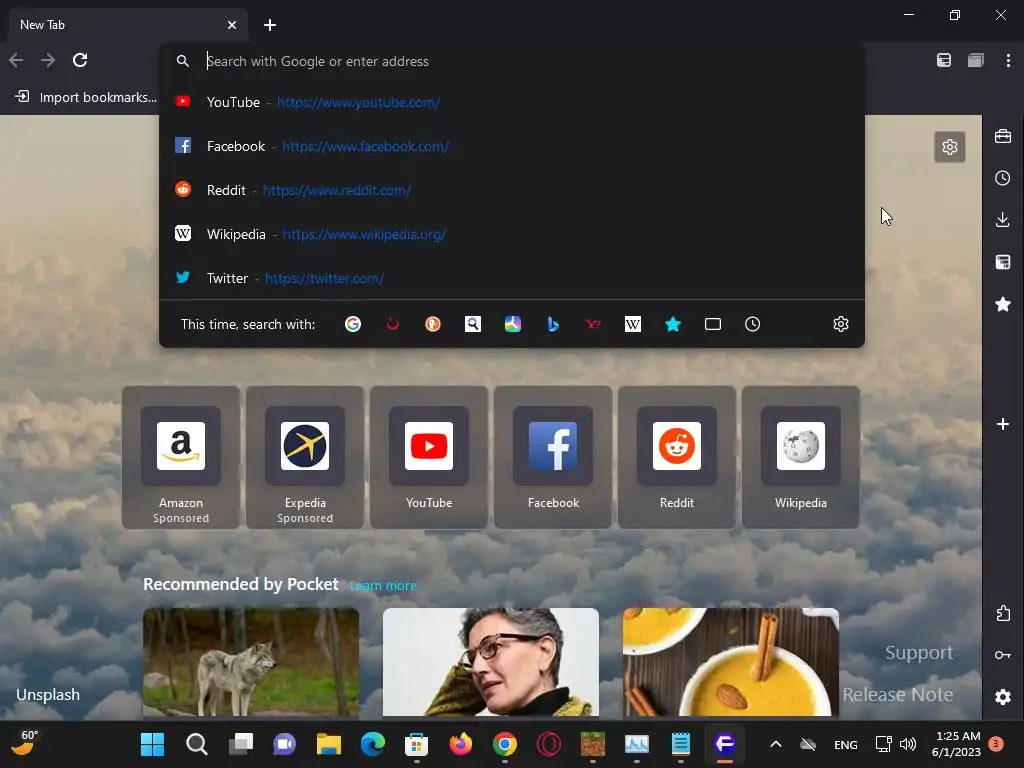The width and height of the screenshot is (1024, 768).
Task: Open the Facebook shortcut tile
Action: 553,457
